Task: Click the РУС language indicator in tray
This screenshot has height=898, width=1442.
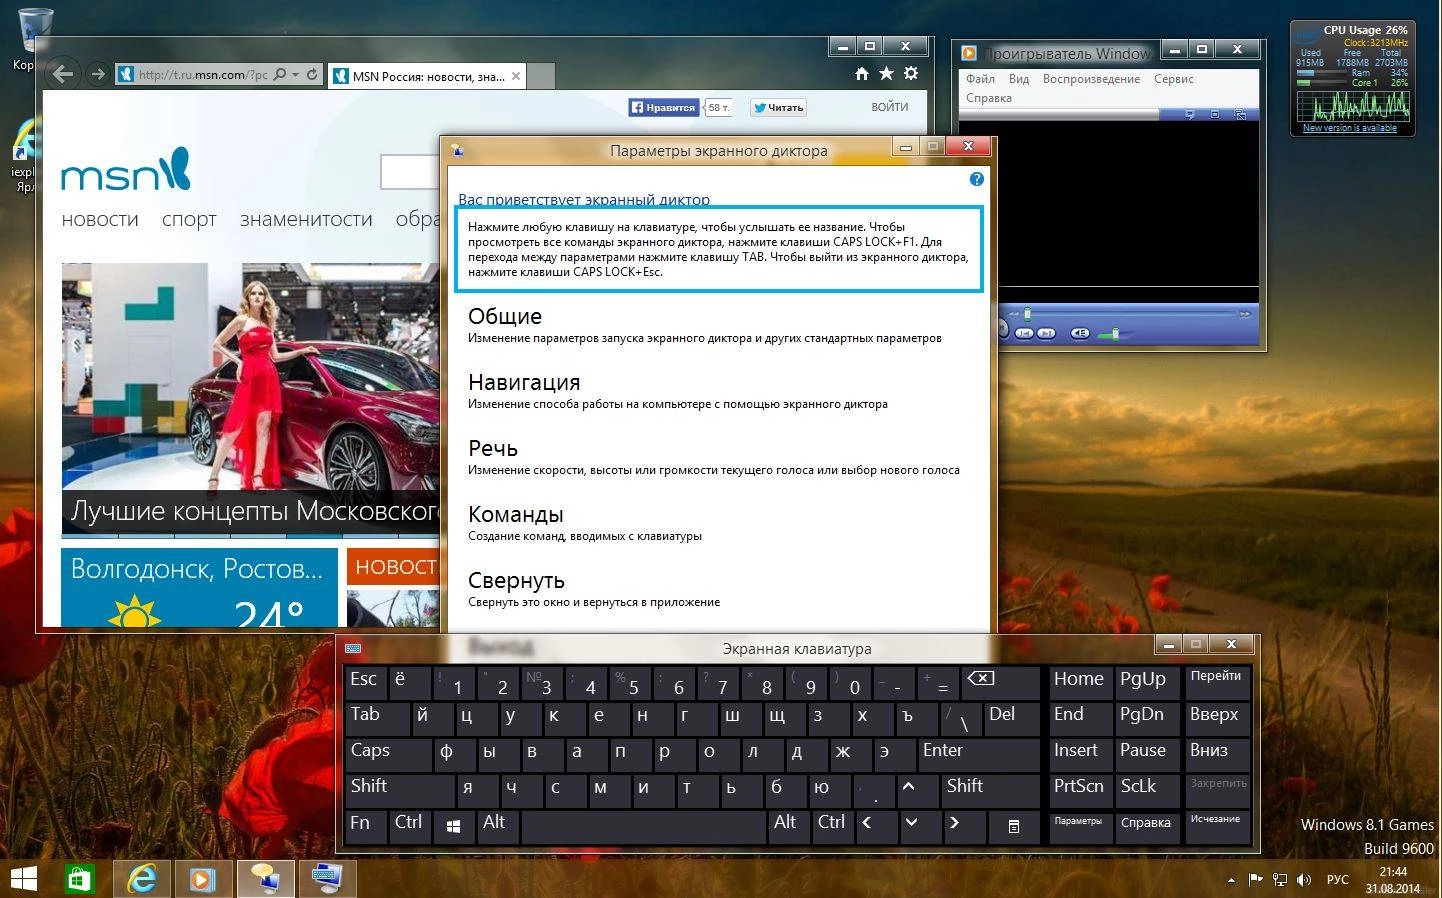Action: [1337, 880]
